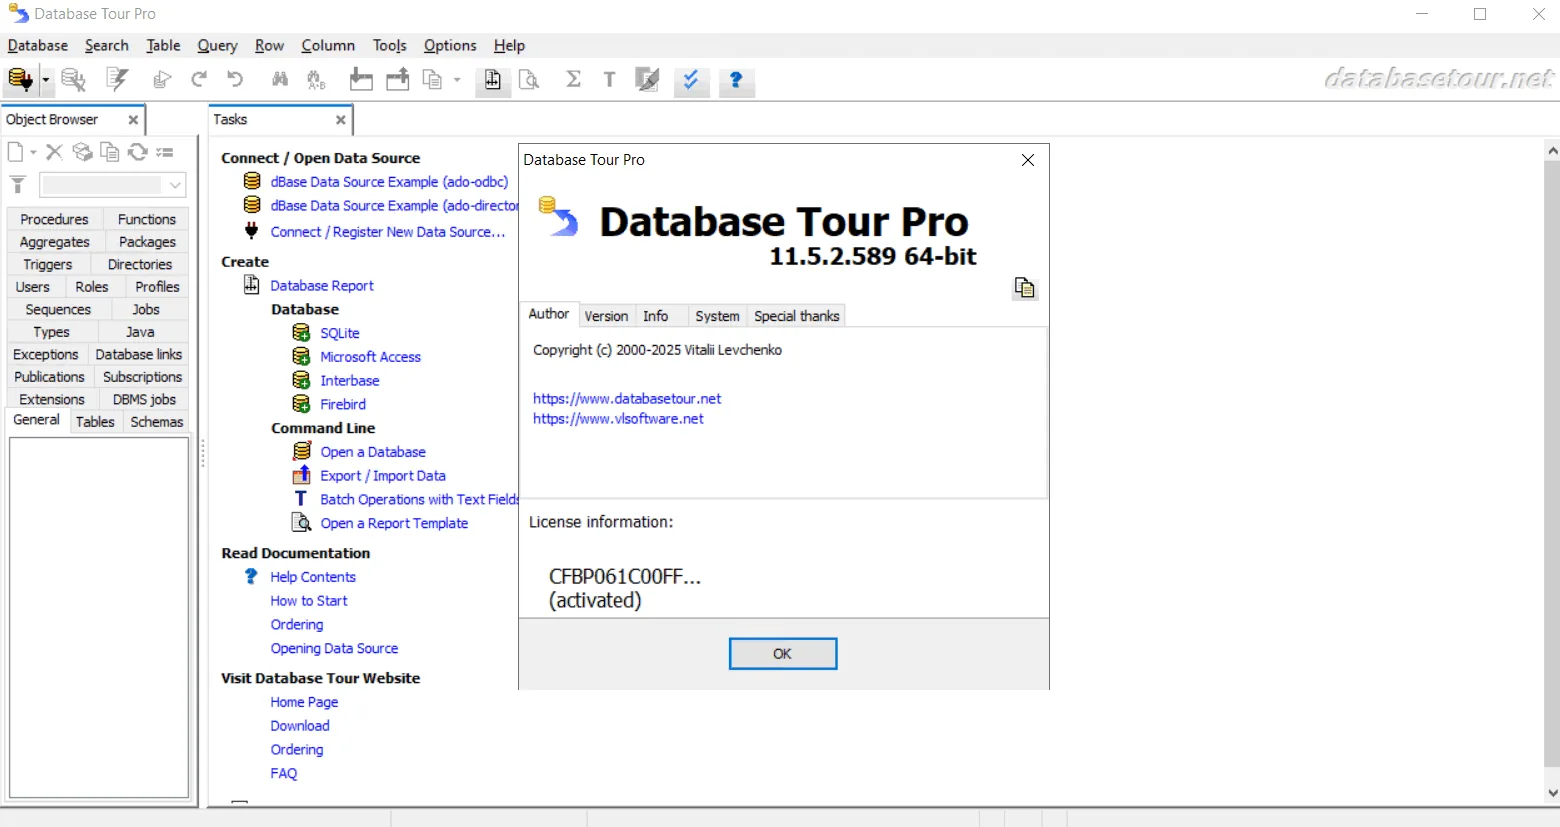1560x827 pixels.
Task: Click the sigma aggregate toolbar icon
Action: click(x=573, y=79)
